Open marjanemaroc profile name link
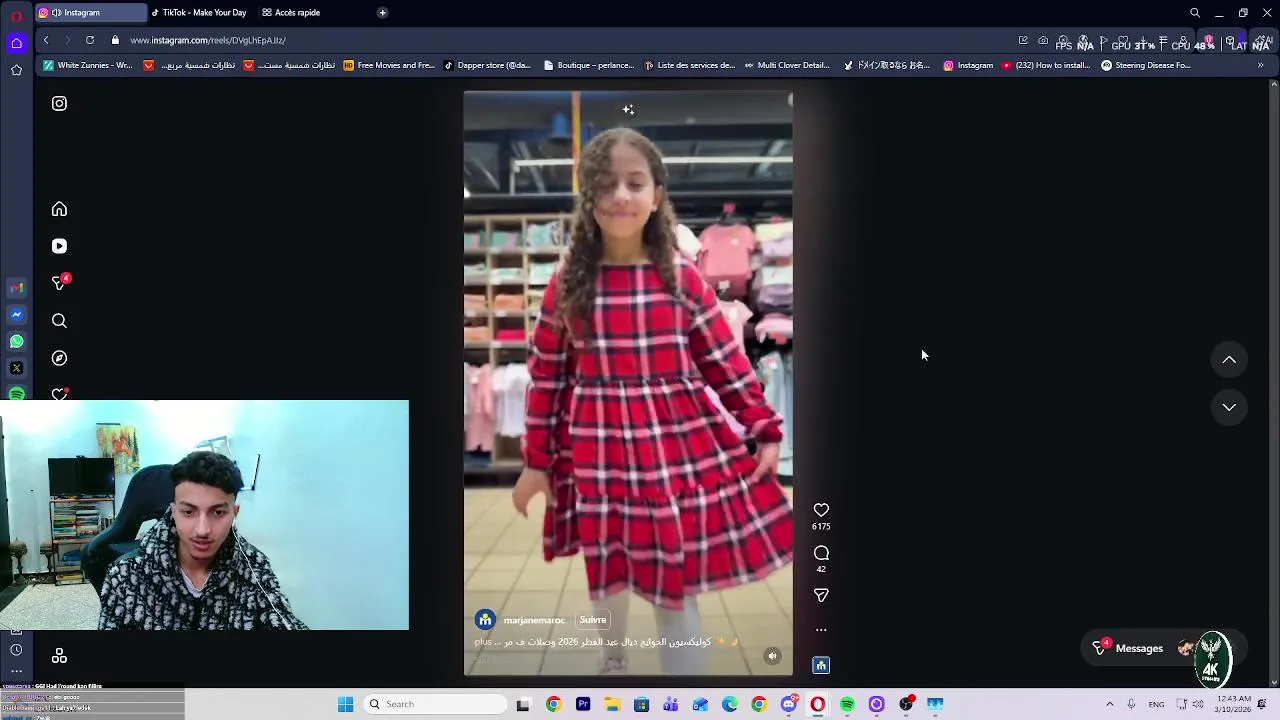 tap(534, 620)
